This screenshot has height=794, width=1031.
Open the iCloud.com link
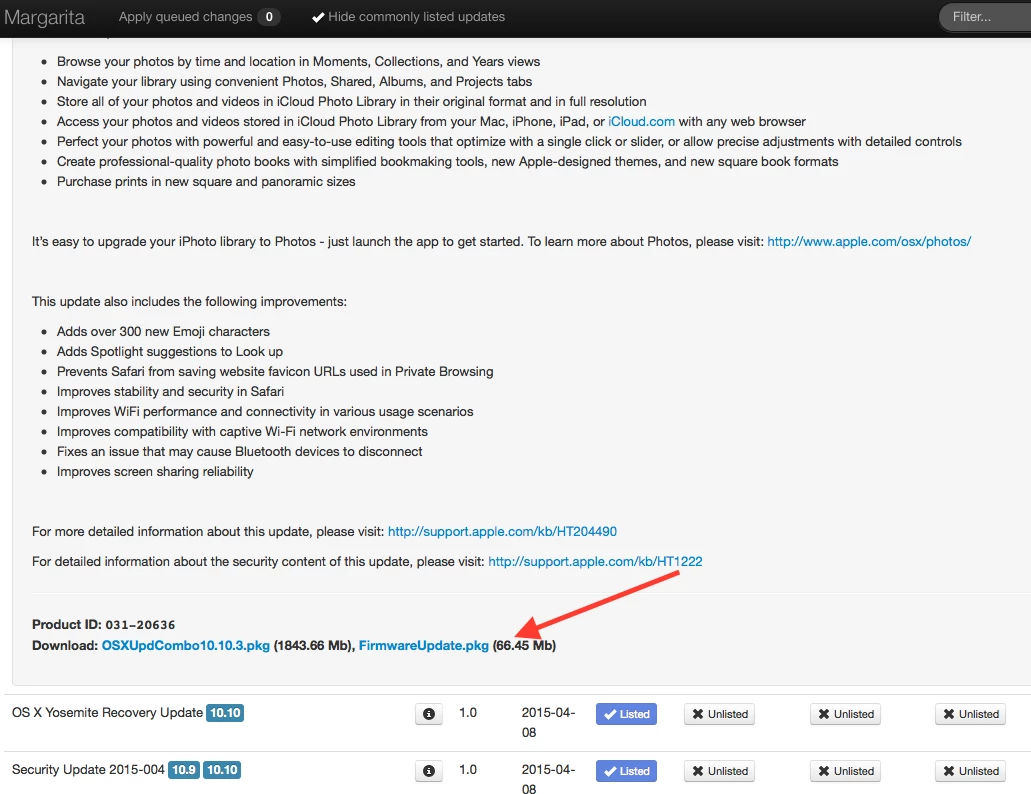click(641, 122)
